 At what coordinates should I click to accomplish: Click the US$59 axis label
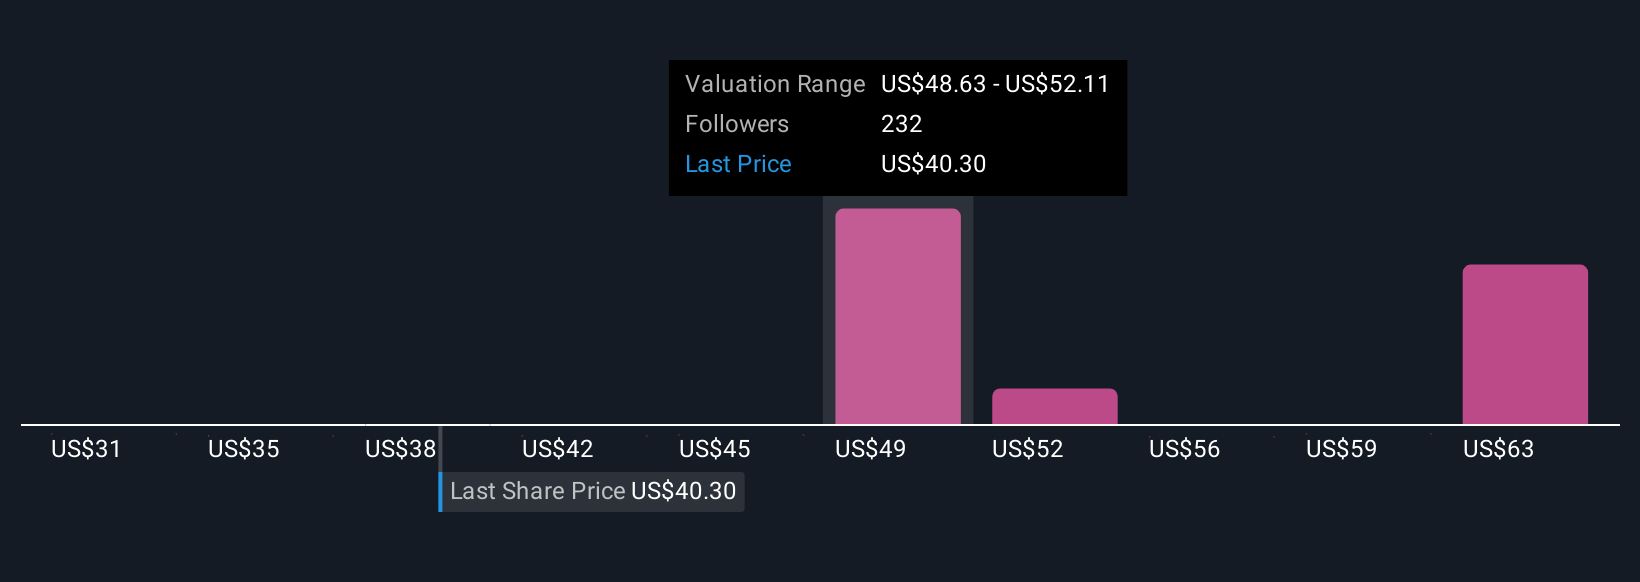point(1341,449)
